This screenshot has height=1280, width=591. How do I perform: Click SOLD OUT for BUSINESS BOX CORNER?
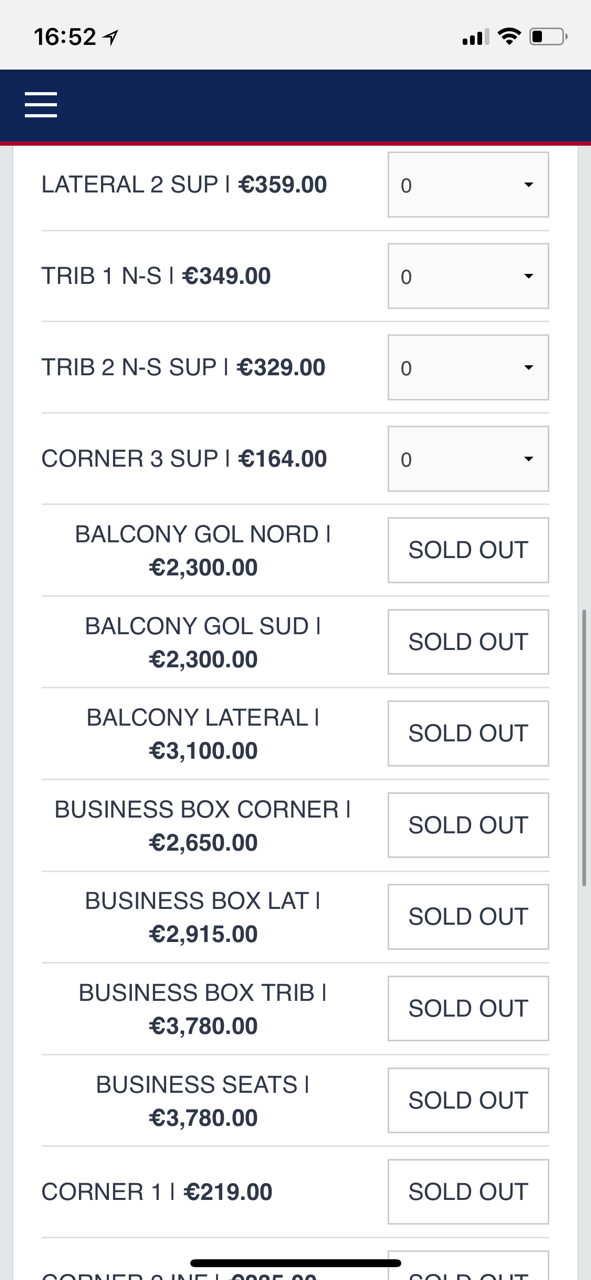468,825
